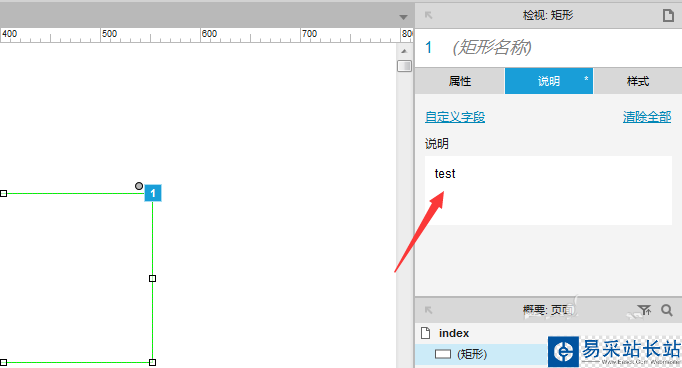Click the Inspector panel pop-out arrow icon
Image resolution: width=682 pixels, height=368 pixels.
coord(428,15)
